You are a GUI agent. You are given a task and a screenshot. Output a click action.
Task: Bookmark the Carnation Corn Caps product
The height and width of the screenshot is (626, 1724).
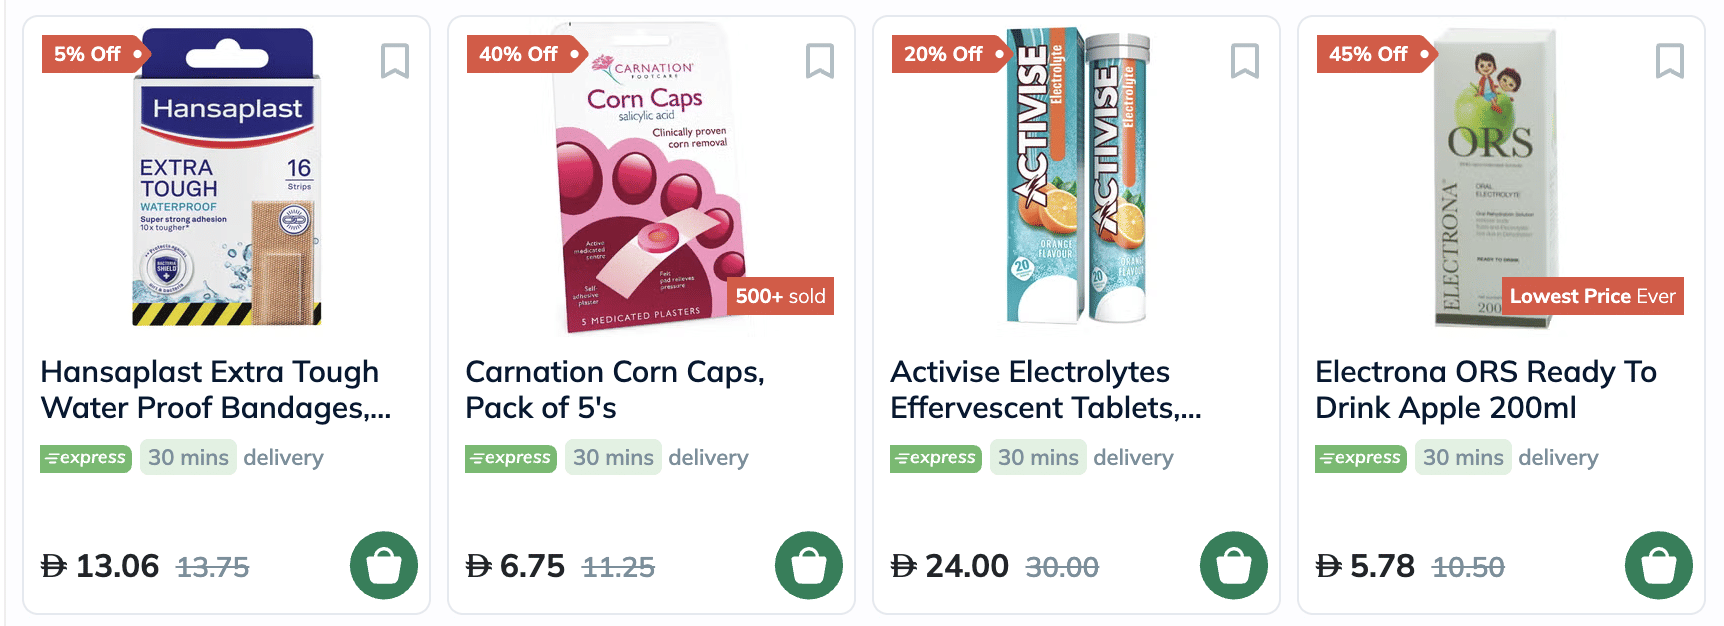(x=820, y=61)
